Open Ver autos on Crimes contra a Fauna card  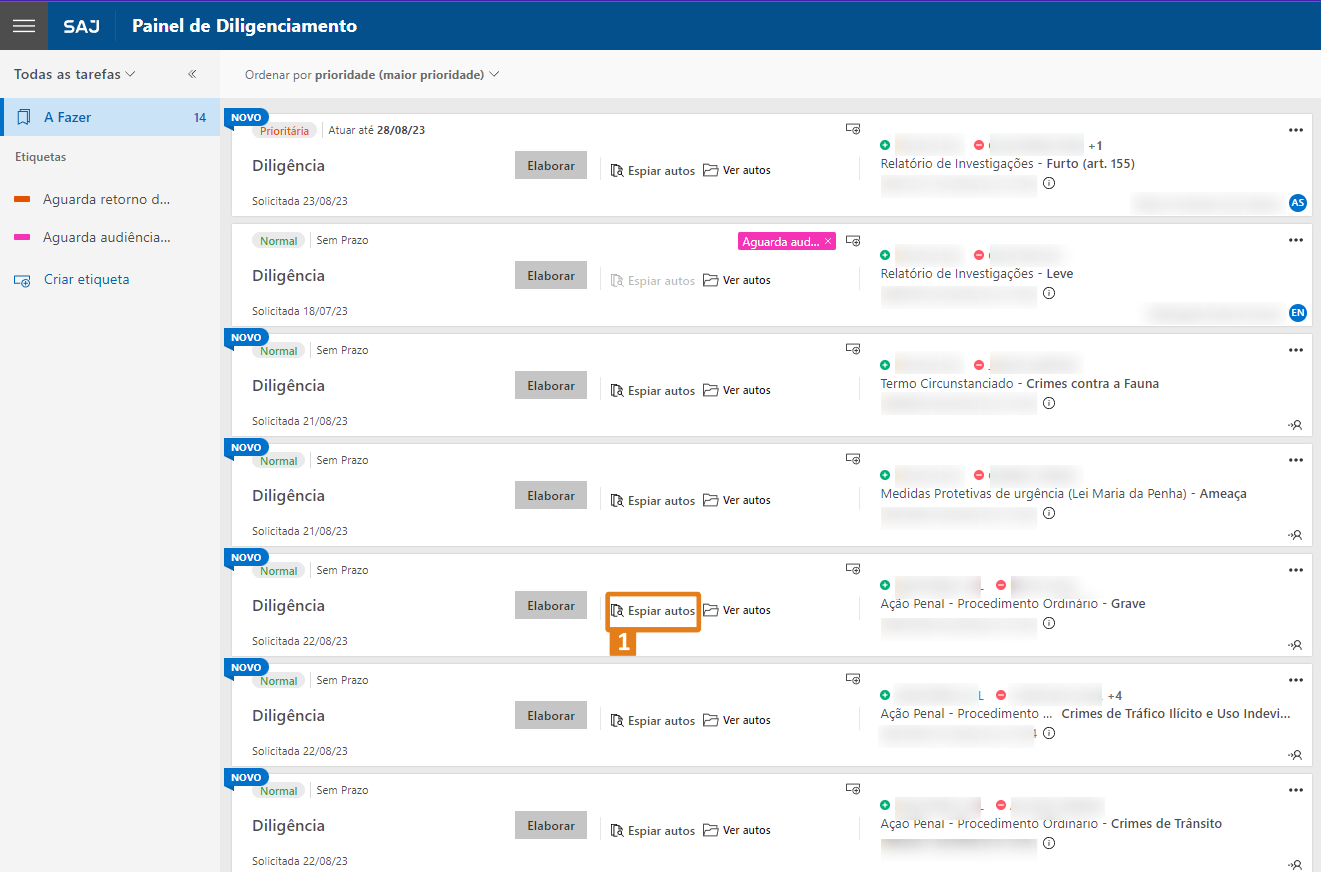click(x=737, y=390)
